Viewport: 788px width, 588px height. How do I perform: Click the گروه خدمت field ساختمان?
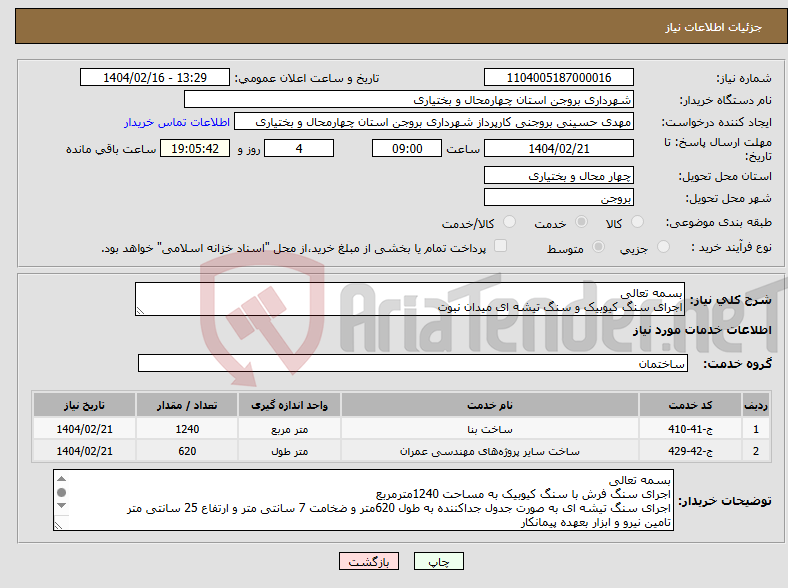coord(413,363)
